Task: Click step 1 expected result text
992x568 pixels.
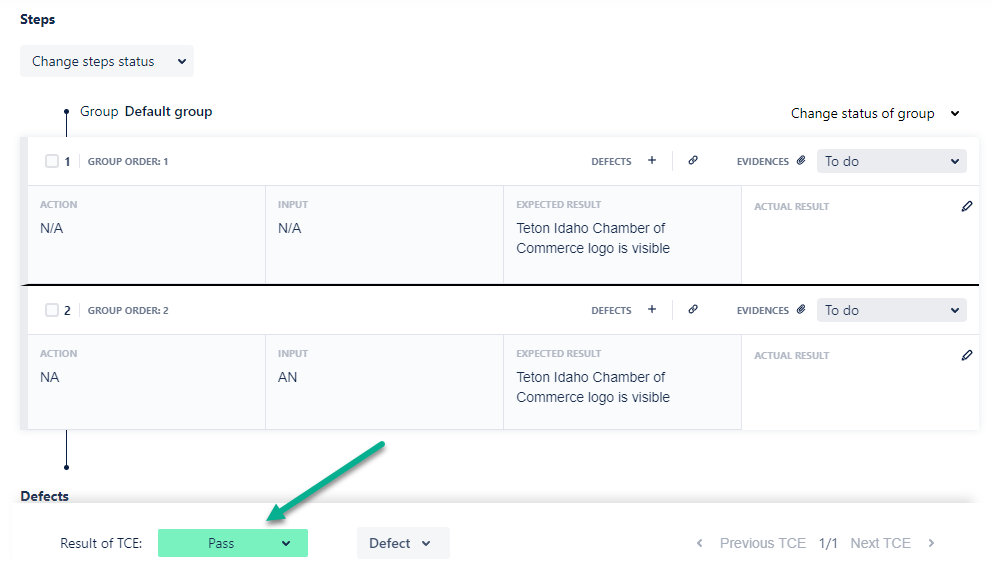Action: point(592,238)
